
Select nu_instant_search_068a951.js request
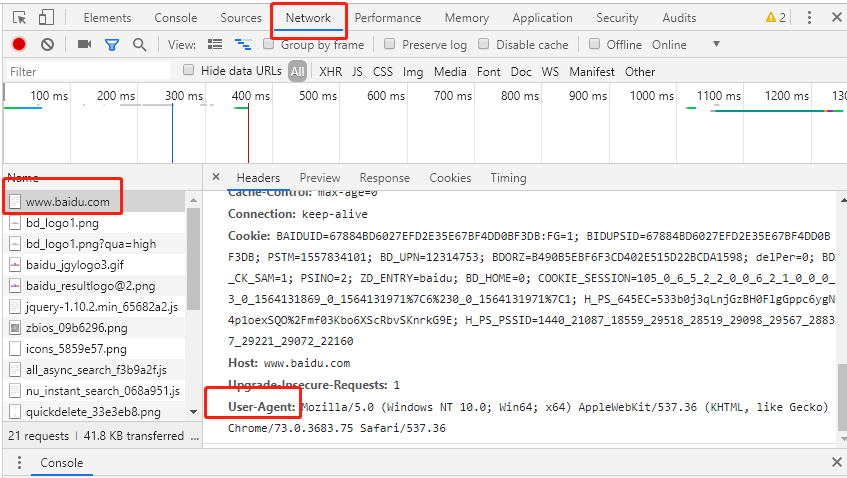(x=95, y=391)
